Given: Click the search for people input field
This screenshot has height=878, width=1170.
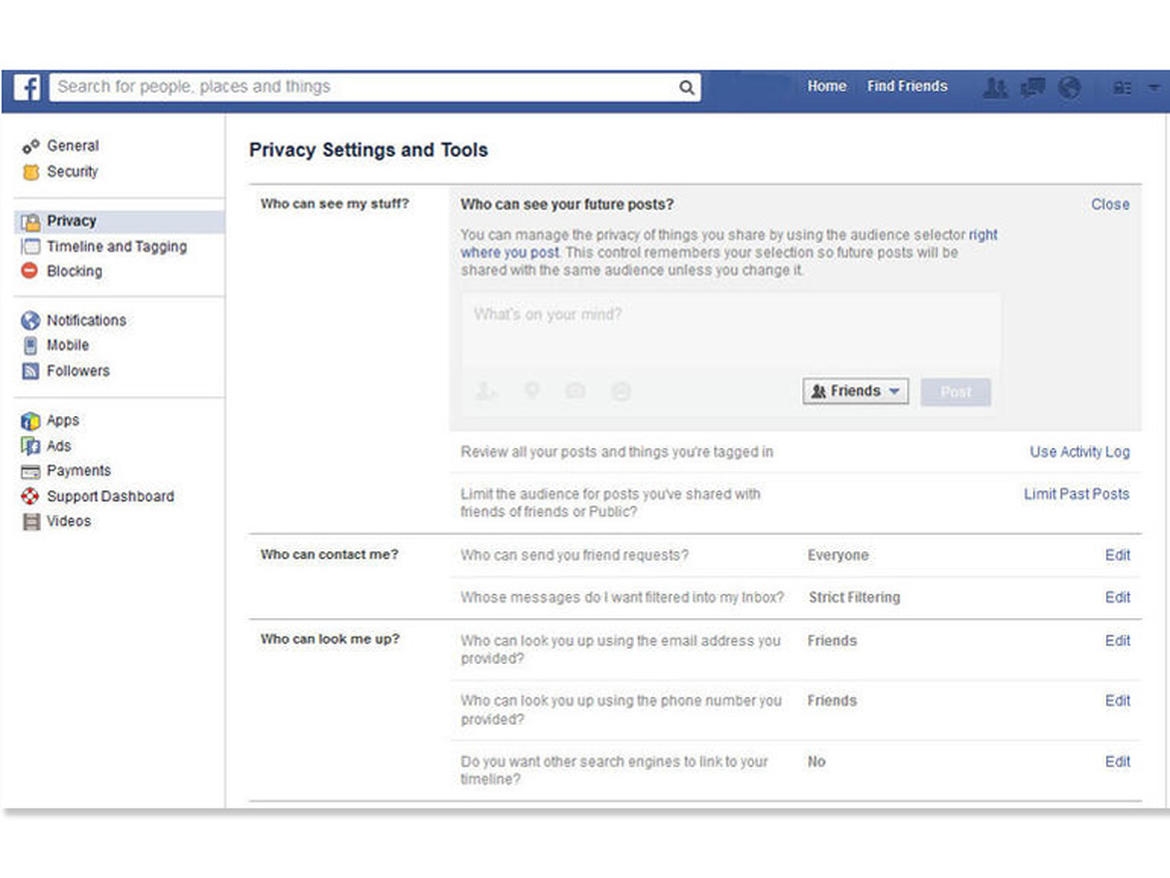Looking at the screenshot, I should tap(360, 87).
